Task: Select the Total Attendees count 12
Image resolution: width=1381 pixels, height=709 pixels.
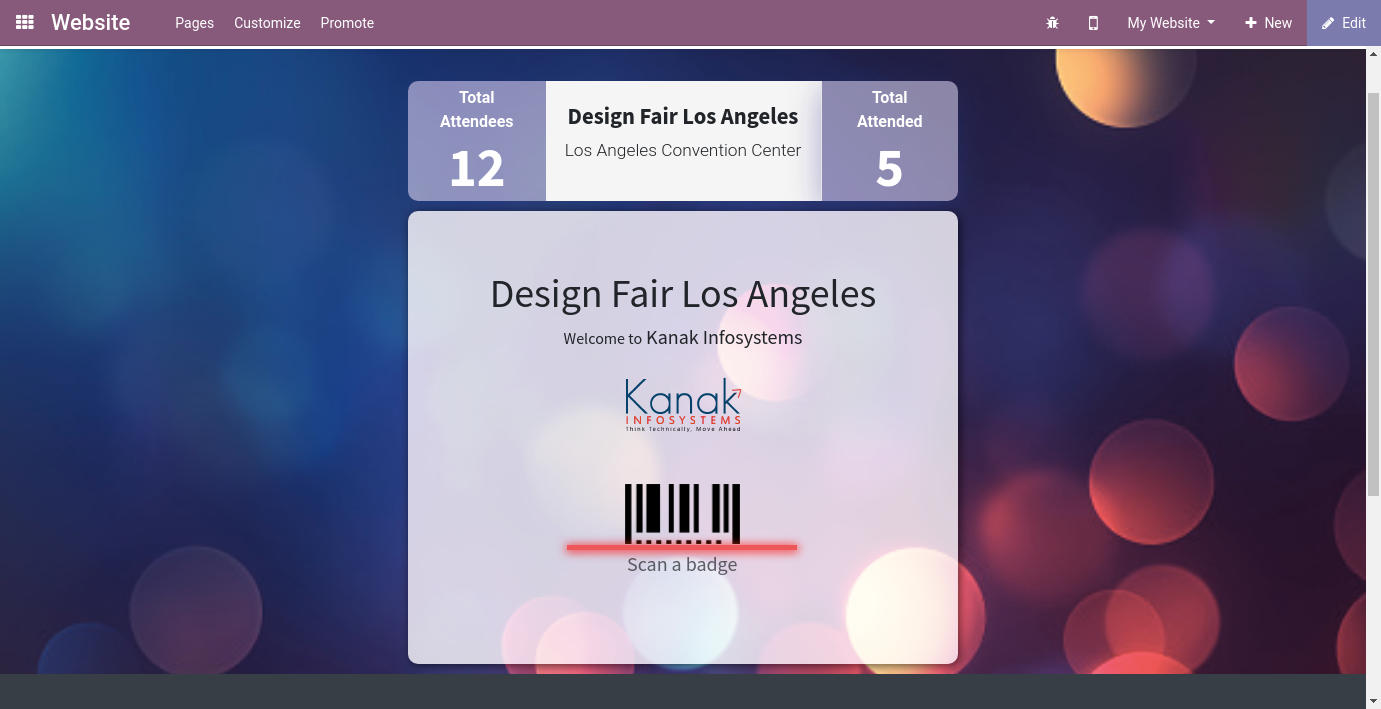Action: tap(477, 168)
